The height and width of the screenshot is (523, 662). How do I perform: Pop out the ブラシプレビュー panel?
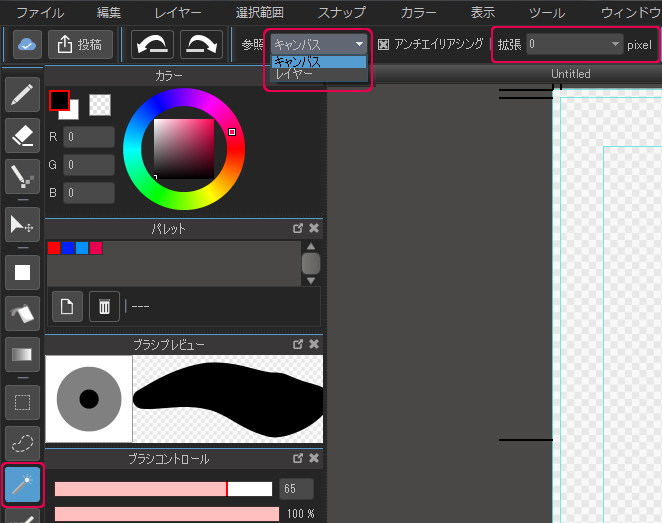[298, 344]
